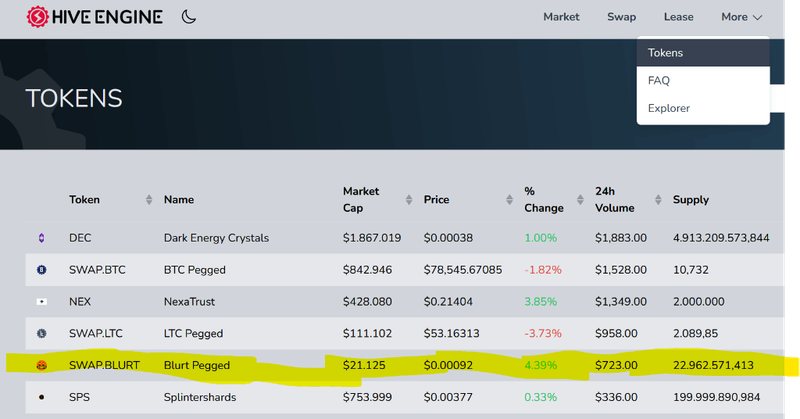Click SPS supply 199.999.890,984
The width and height of the screenshot is (800, 419).
pyautogui.click(x=717, y=397)
